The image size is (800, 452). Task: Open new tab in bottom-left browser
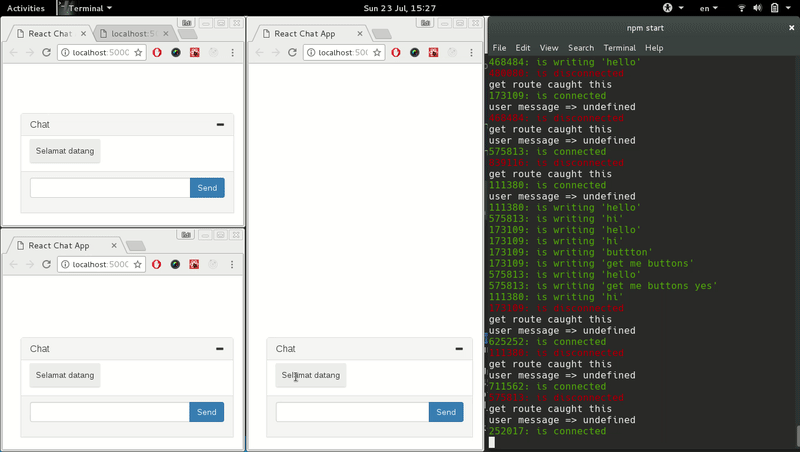pos(136,246)
